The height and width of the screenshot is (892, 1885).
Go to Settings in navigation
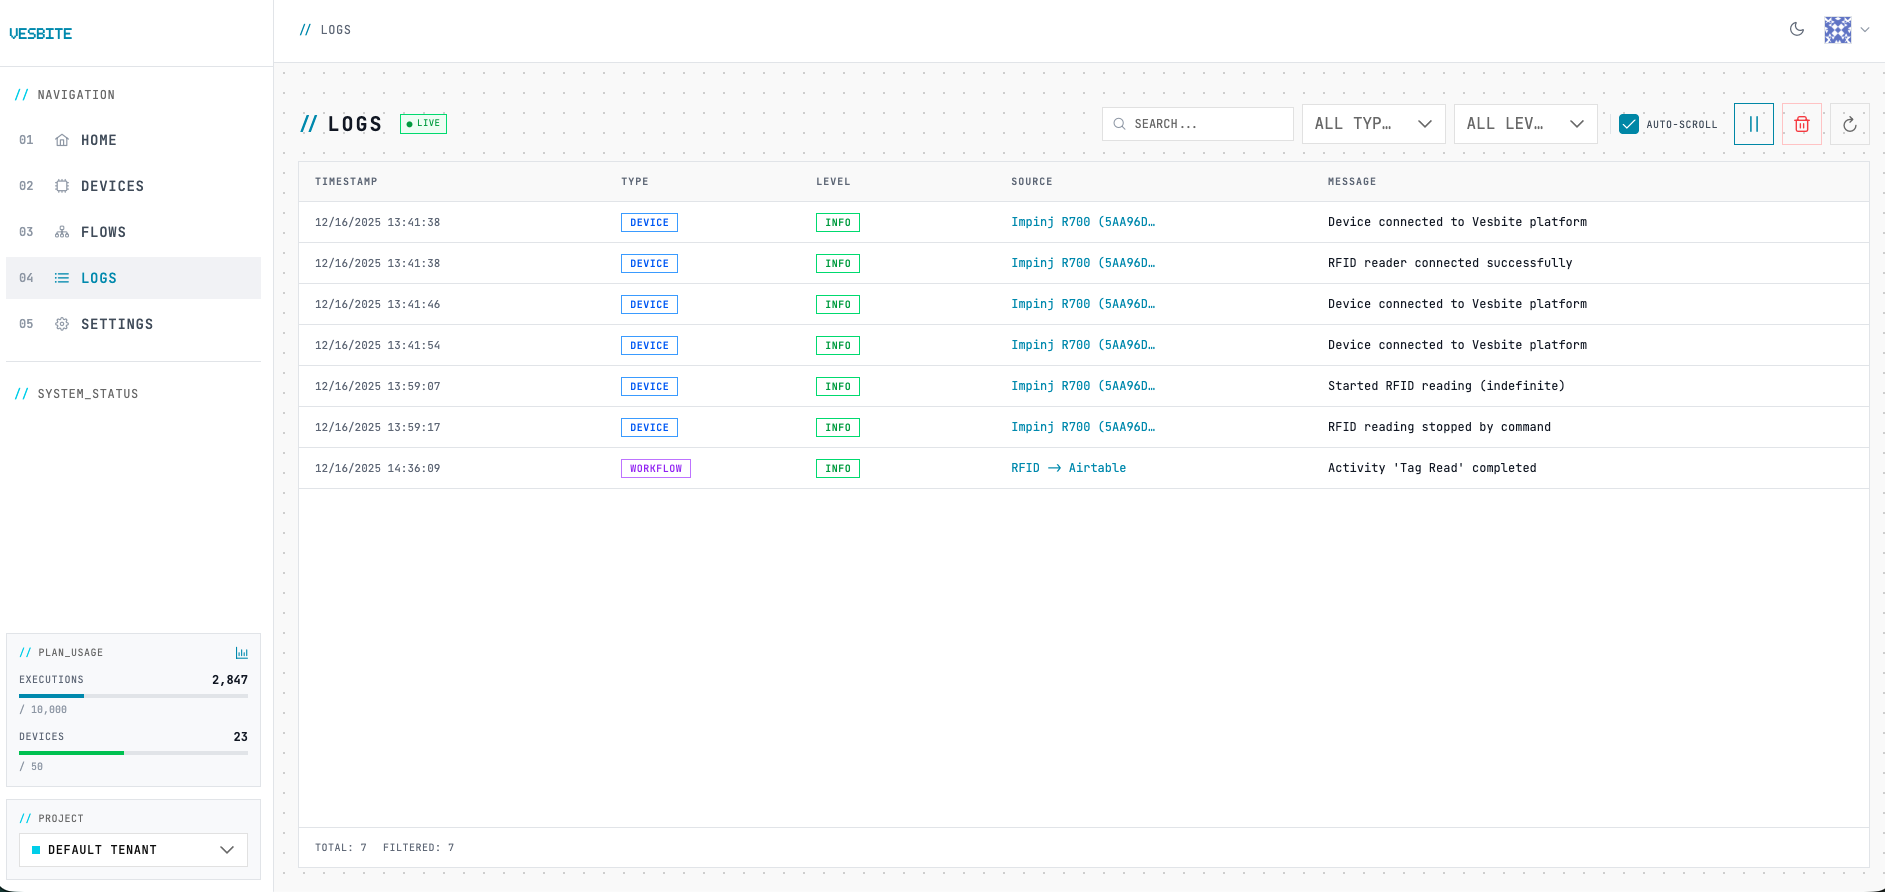pos(133,324)
